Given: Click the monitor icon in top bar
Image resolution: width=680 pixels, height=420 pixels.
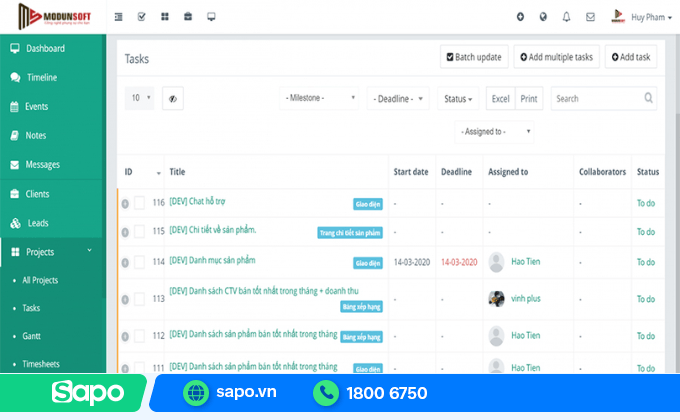Looking at the screenshot, I should [x=211, y=17].
